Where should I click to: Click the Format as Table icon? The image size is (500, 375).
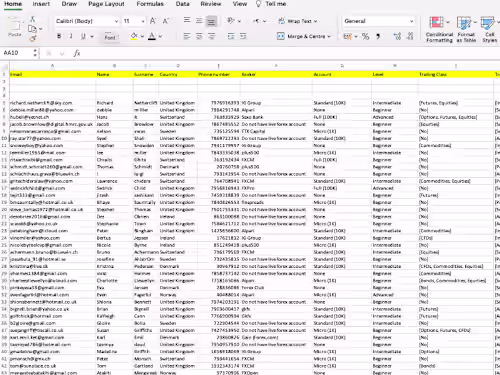point(466,29)
